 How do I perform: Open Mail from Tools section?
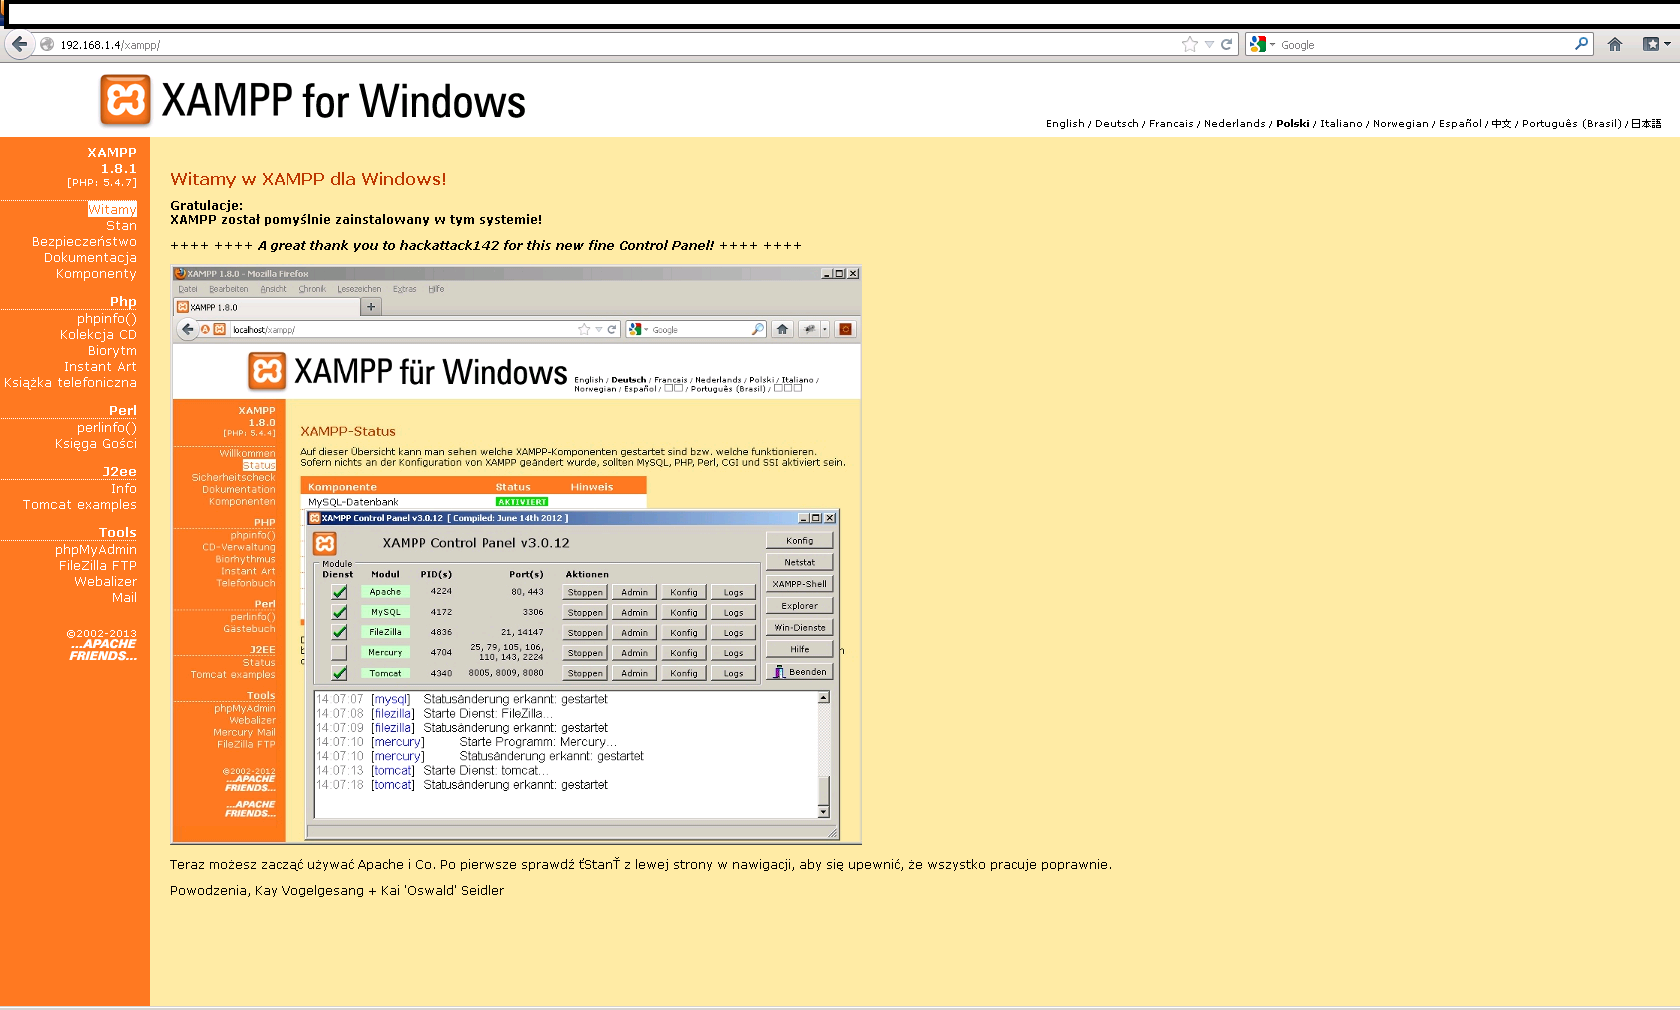(x=124, y=598)
